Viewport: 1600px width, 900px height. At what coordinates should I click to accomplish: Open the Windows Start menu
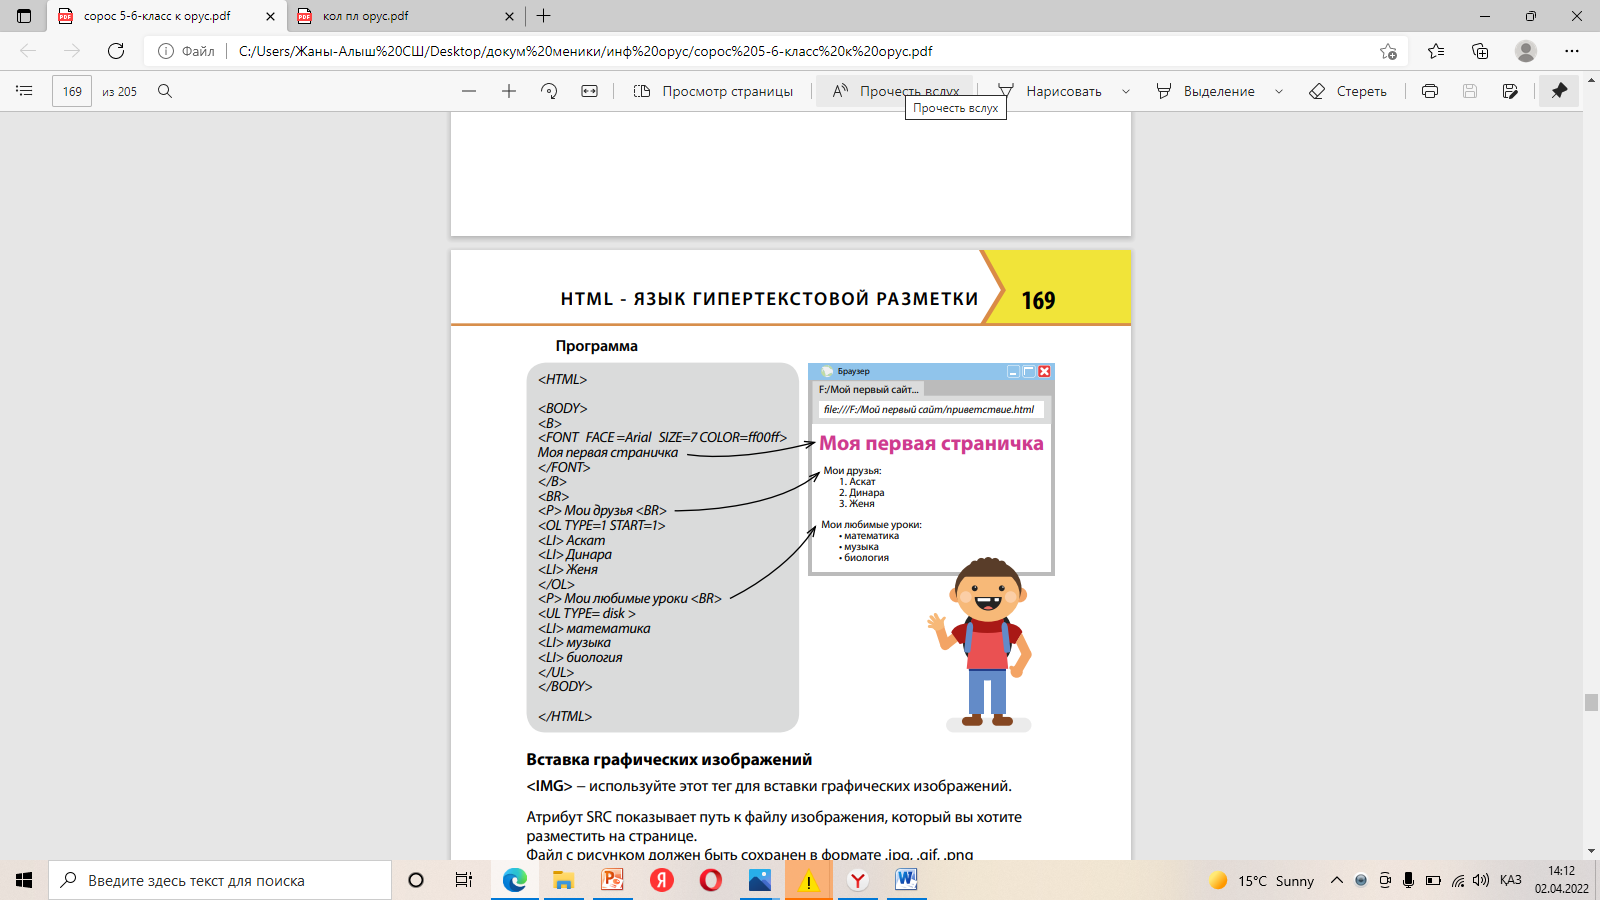tap(24, 880)
